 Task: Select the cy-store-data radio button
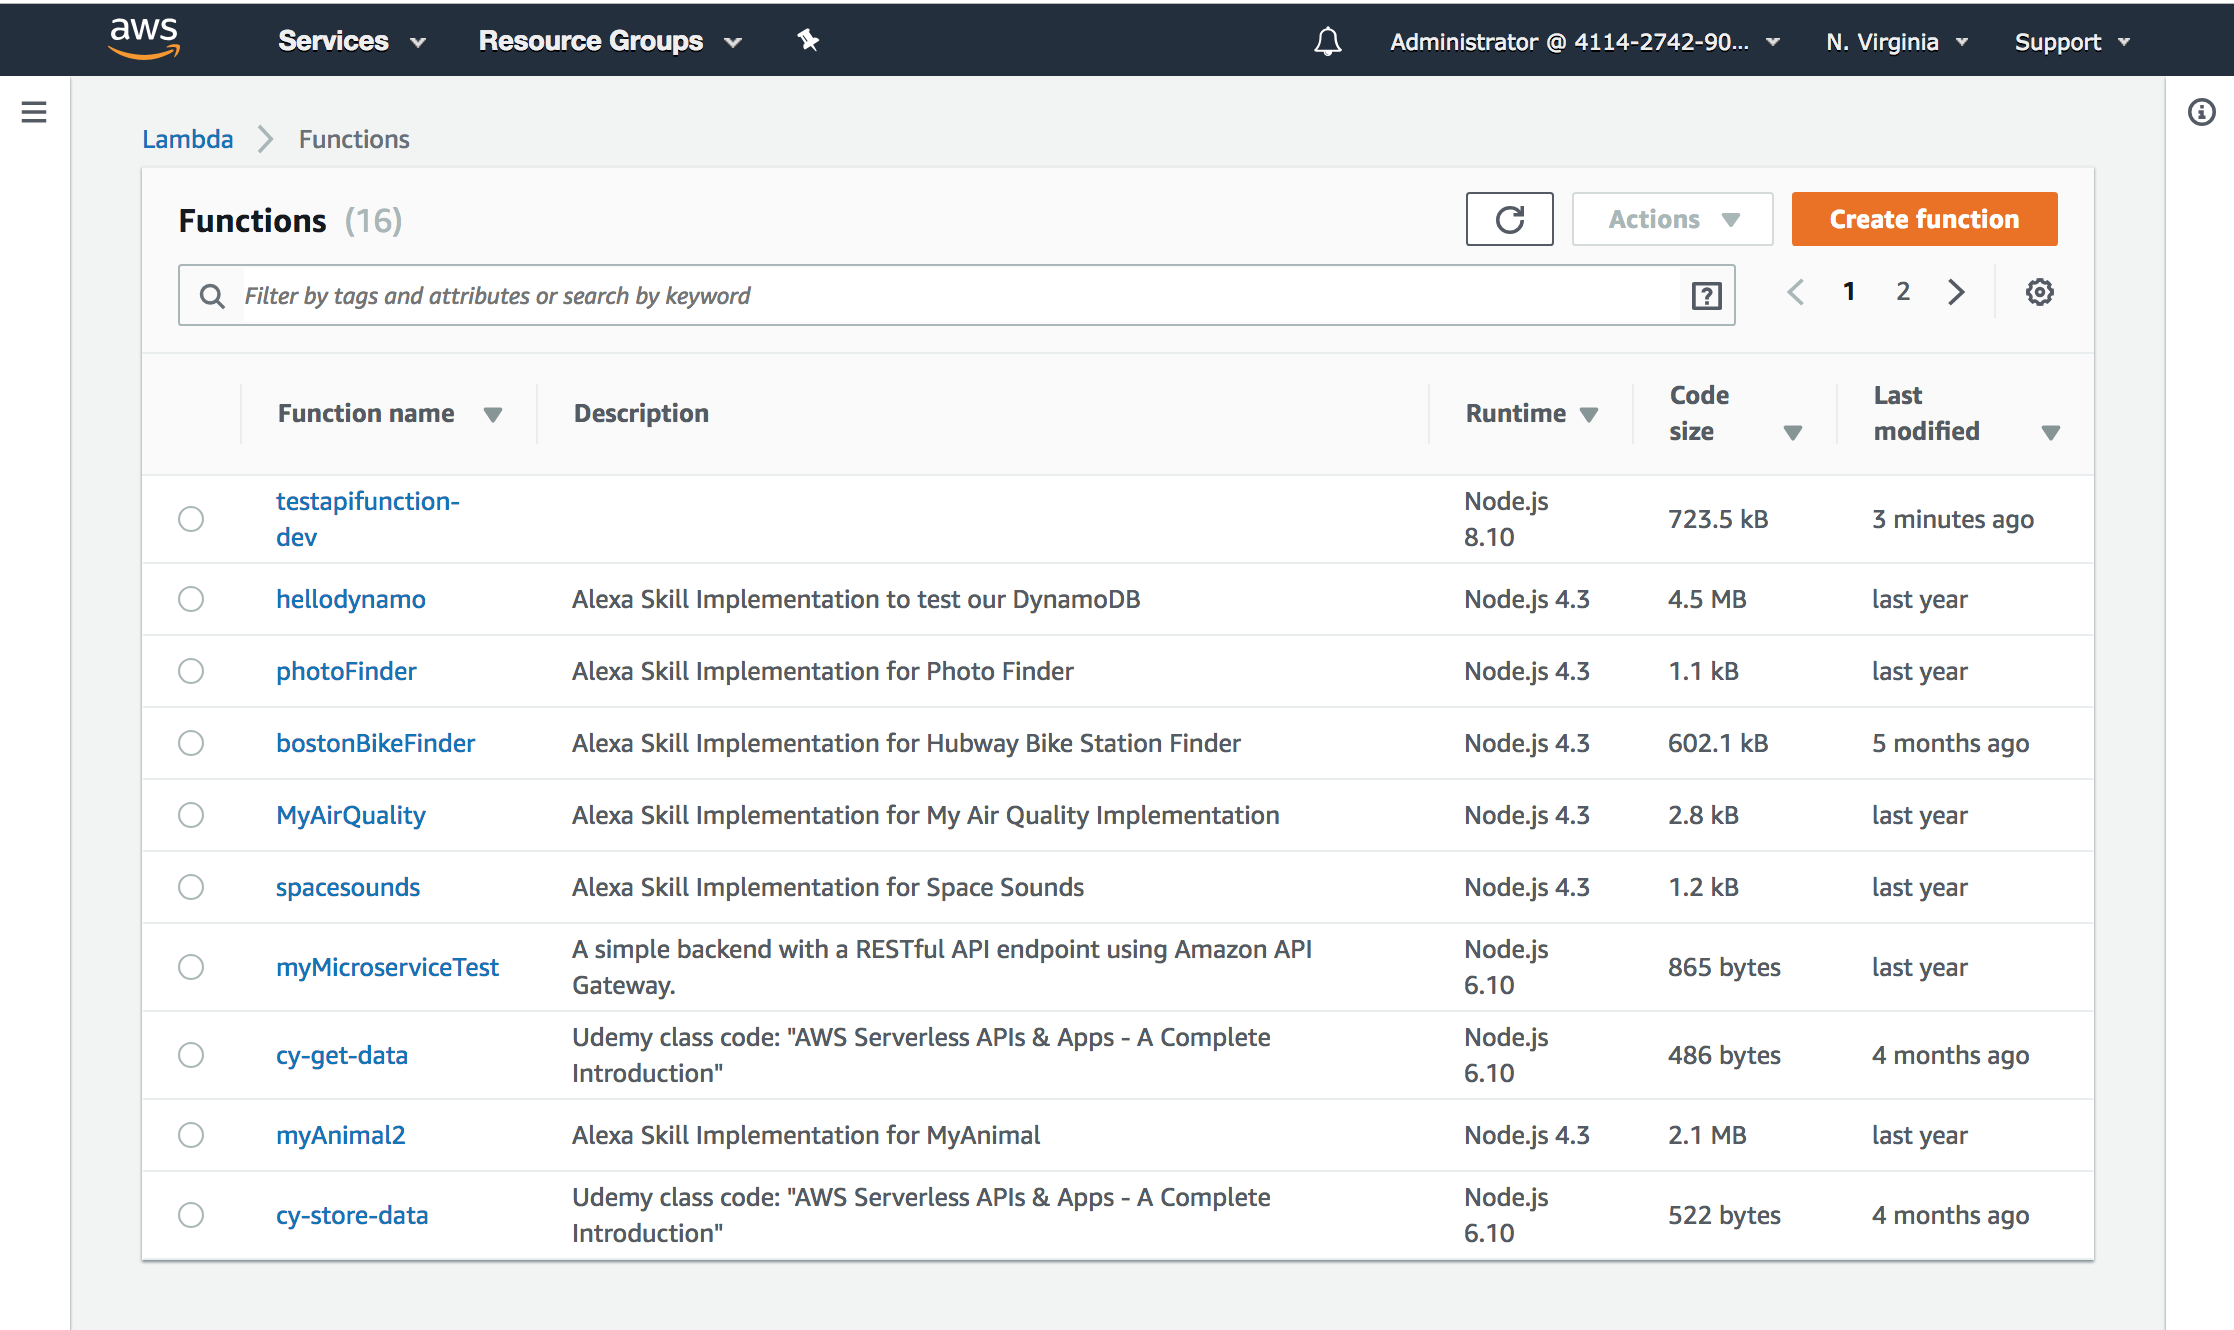click(x=191, y=1215)
